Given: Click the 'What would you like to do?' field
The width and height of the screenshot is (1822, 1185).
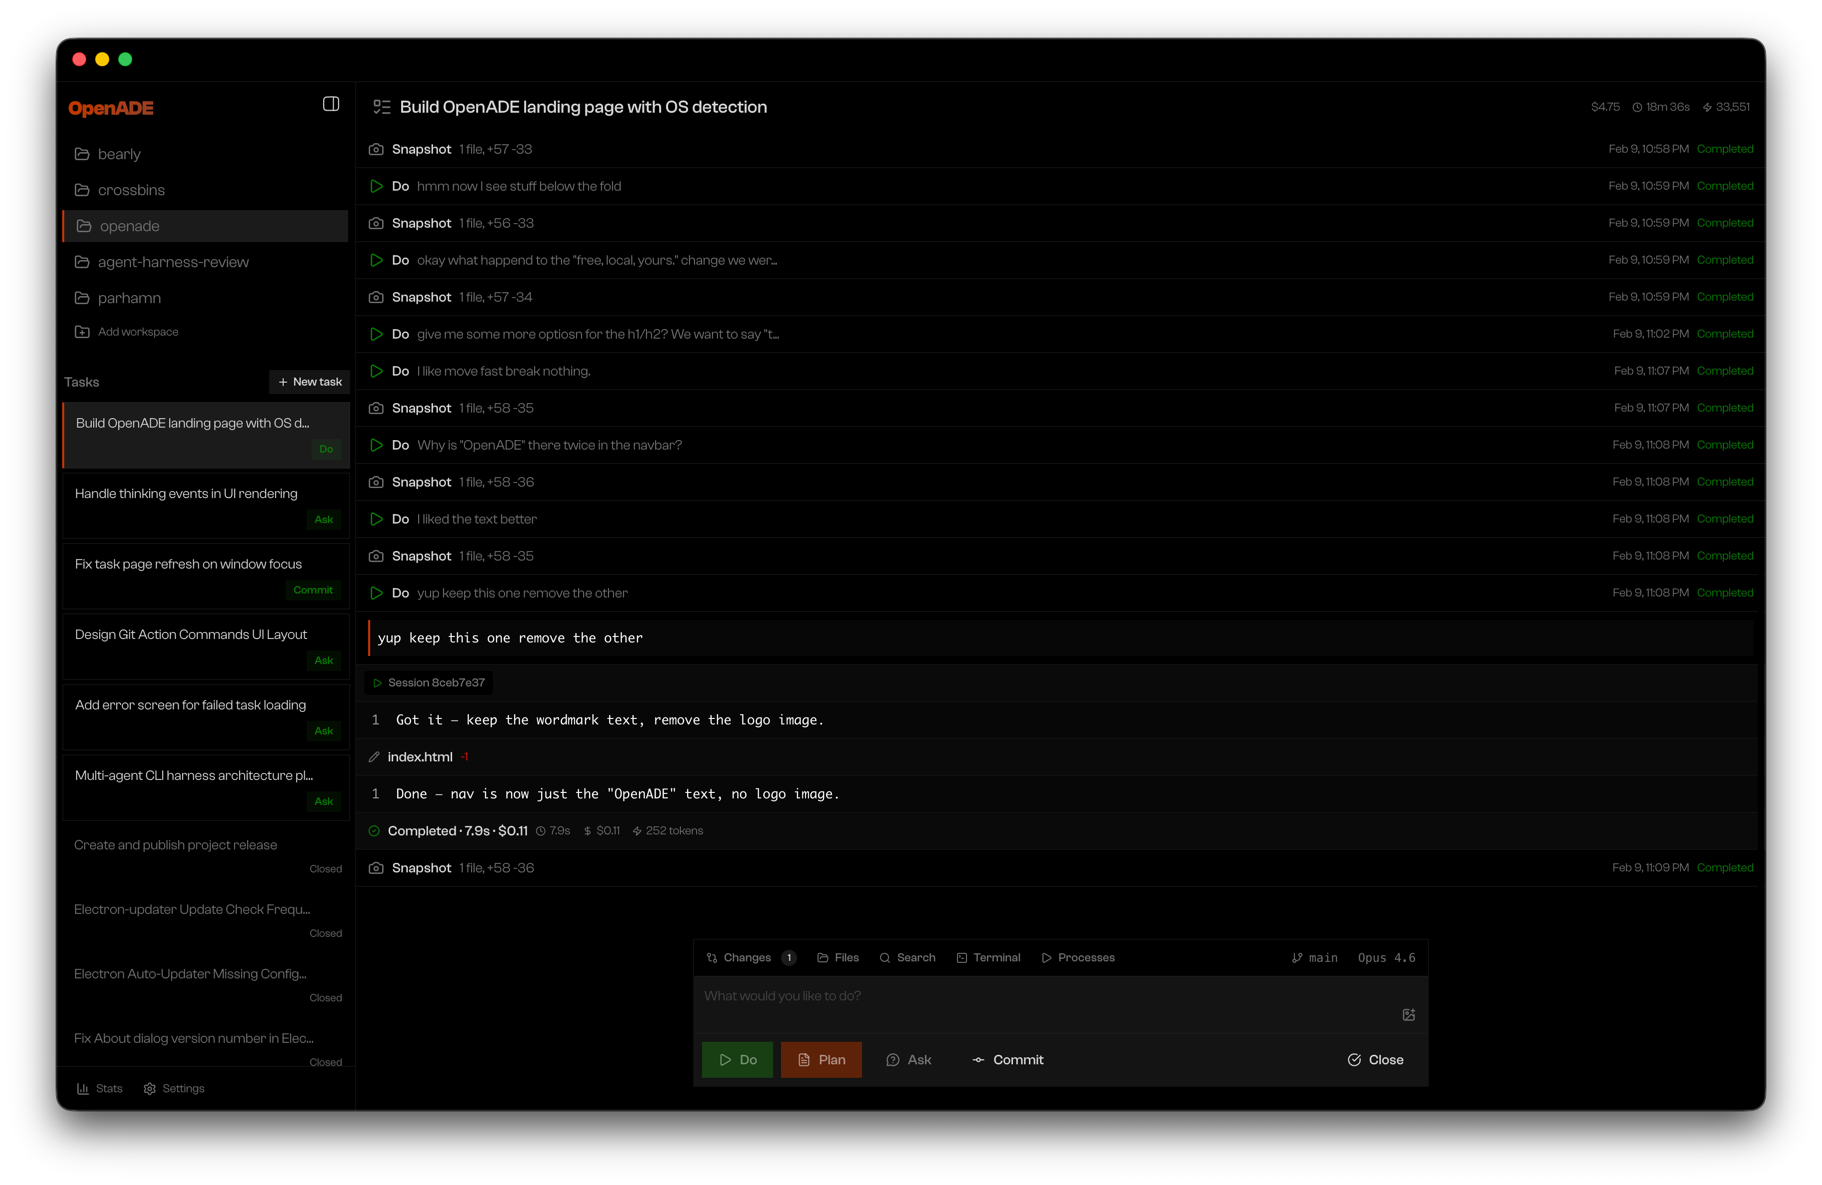Looking at the screenshot, I should pos(1000,995).
